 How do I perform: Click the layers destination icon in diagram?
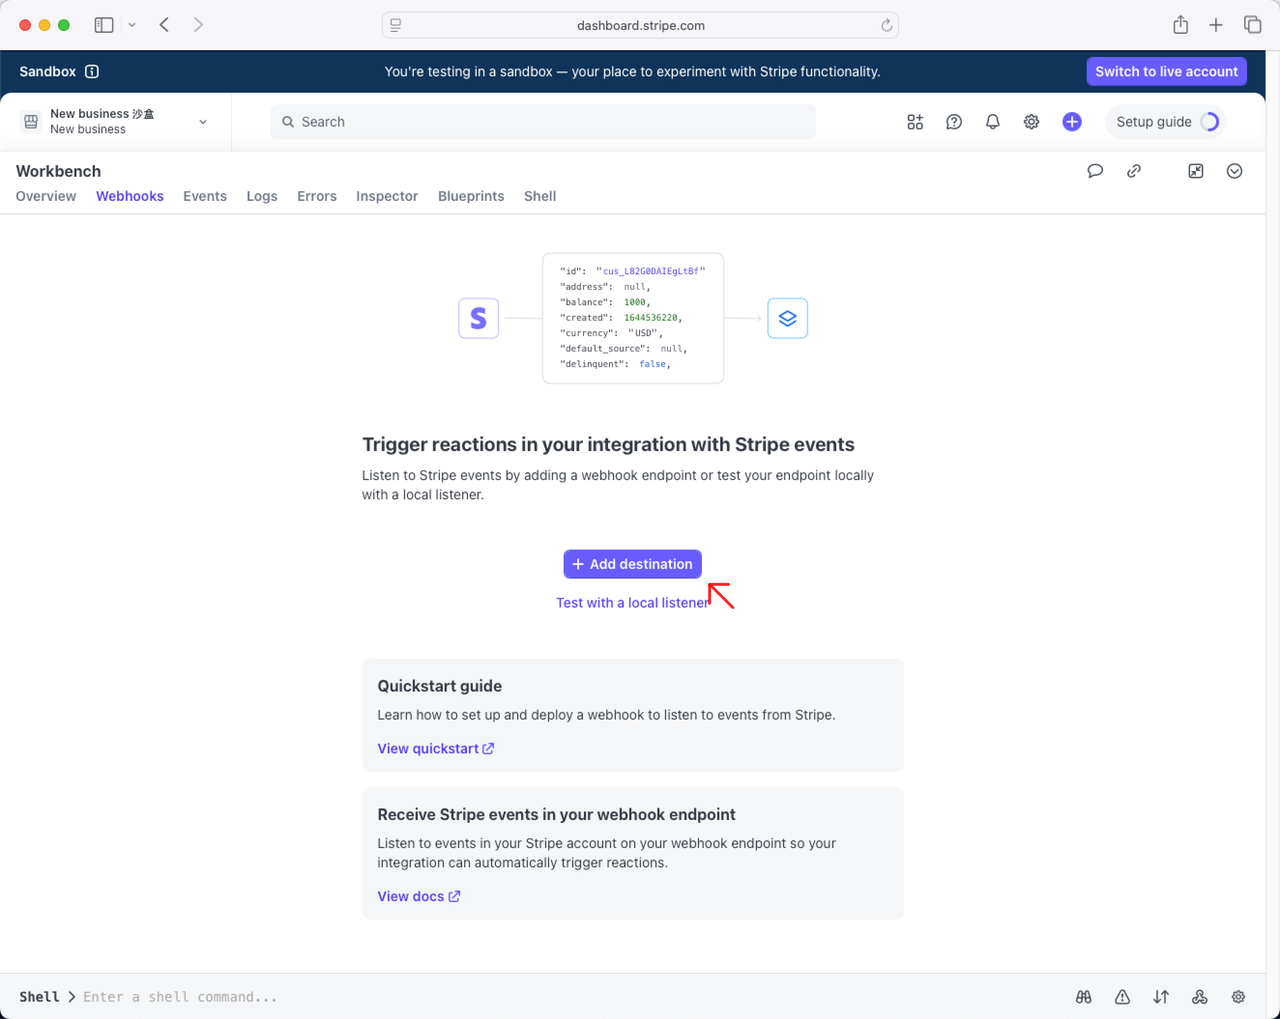click(x=787, y=318)
